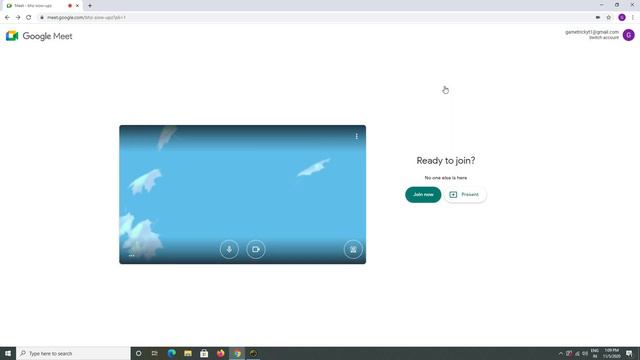Go forward in the browser

click(18, 18)
